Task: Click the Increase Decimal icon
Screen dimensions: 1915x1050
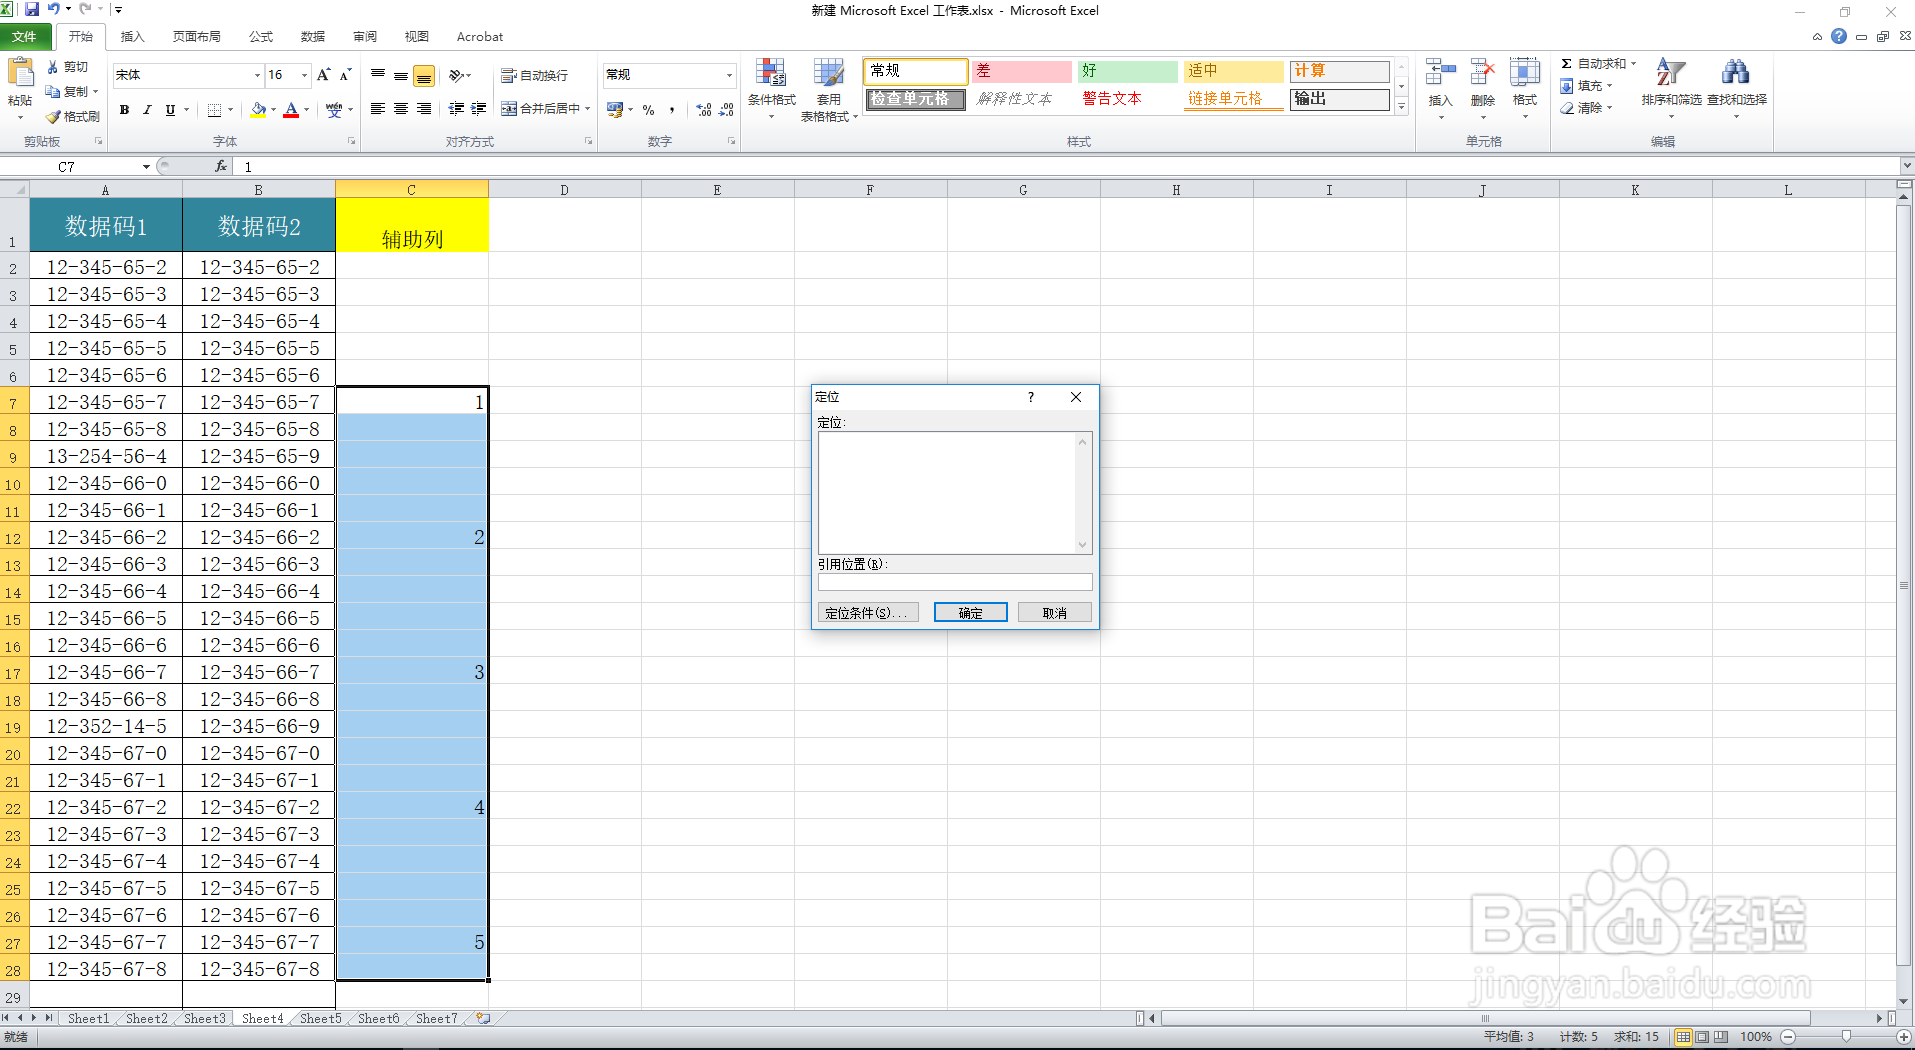Action: pyautogui.click(x=704, y=110)
